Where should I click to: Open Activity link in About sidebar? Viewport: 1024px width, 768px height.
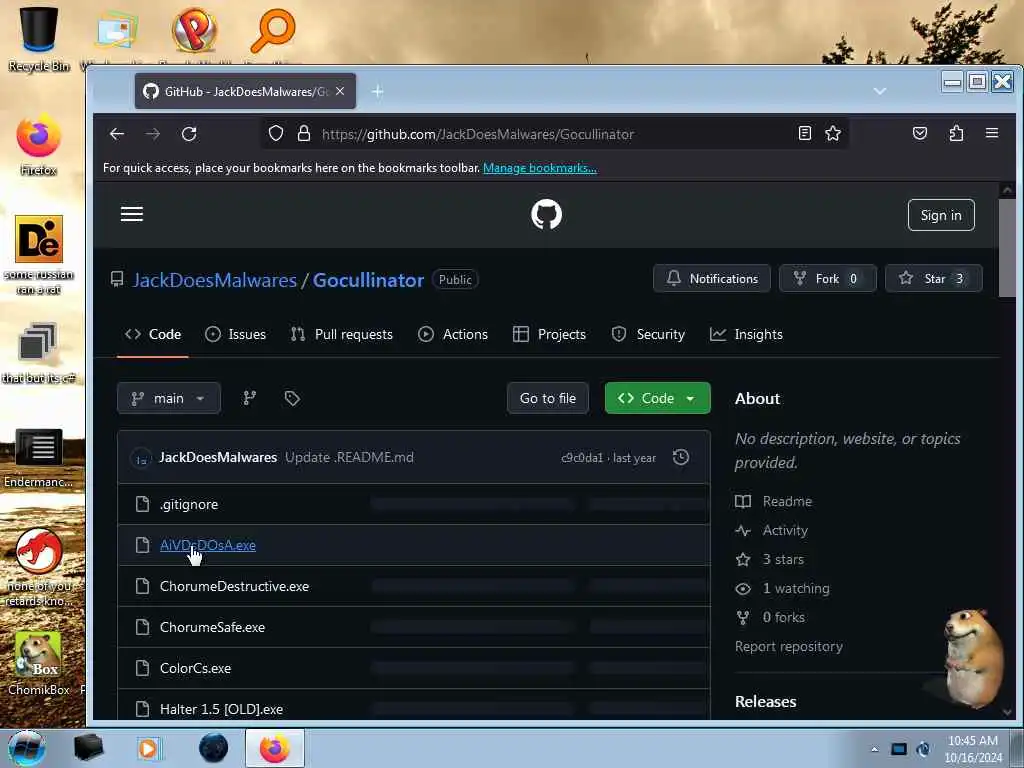point(772,530)
